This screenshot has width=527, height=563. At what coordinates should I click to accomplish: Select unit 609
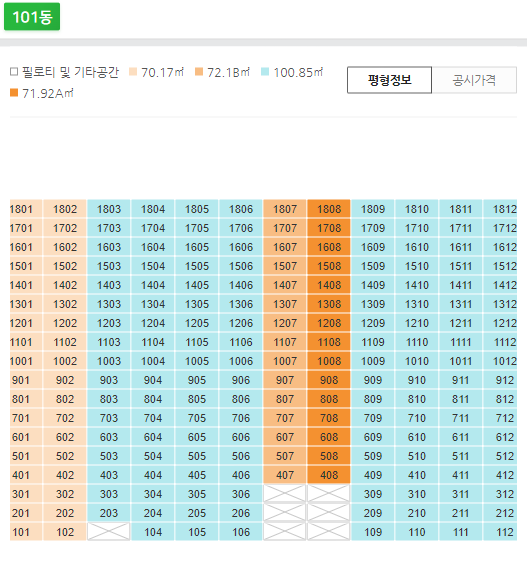tap(373, 437)
